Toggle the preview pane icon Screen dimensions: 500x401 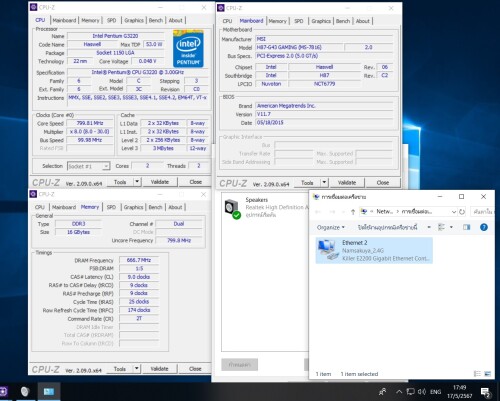pos(466,227)
